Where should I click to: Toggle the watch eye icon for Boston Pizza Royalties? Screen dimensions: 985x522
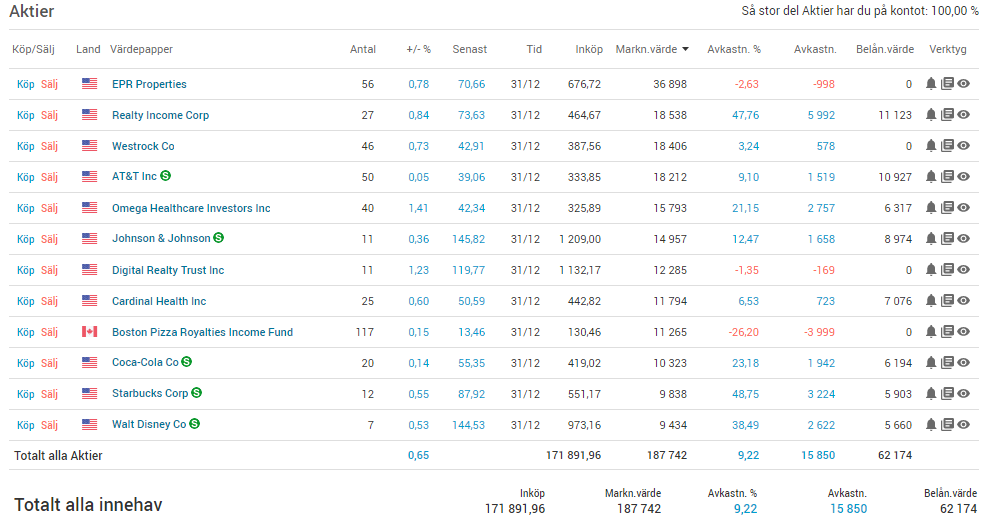click(964, 332)
